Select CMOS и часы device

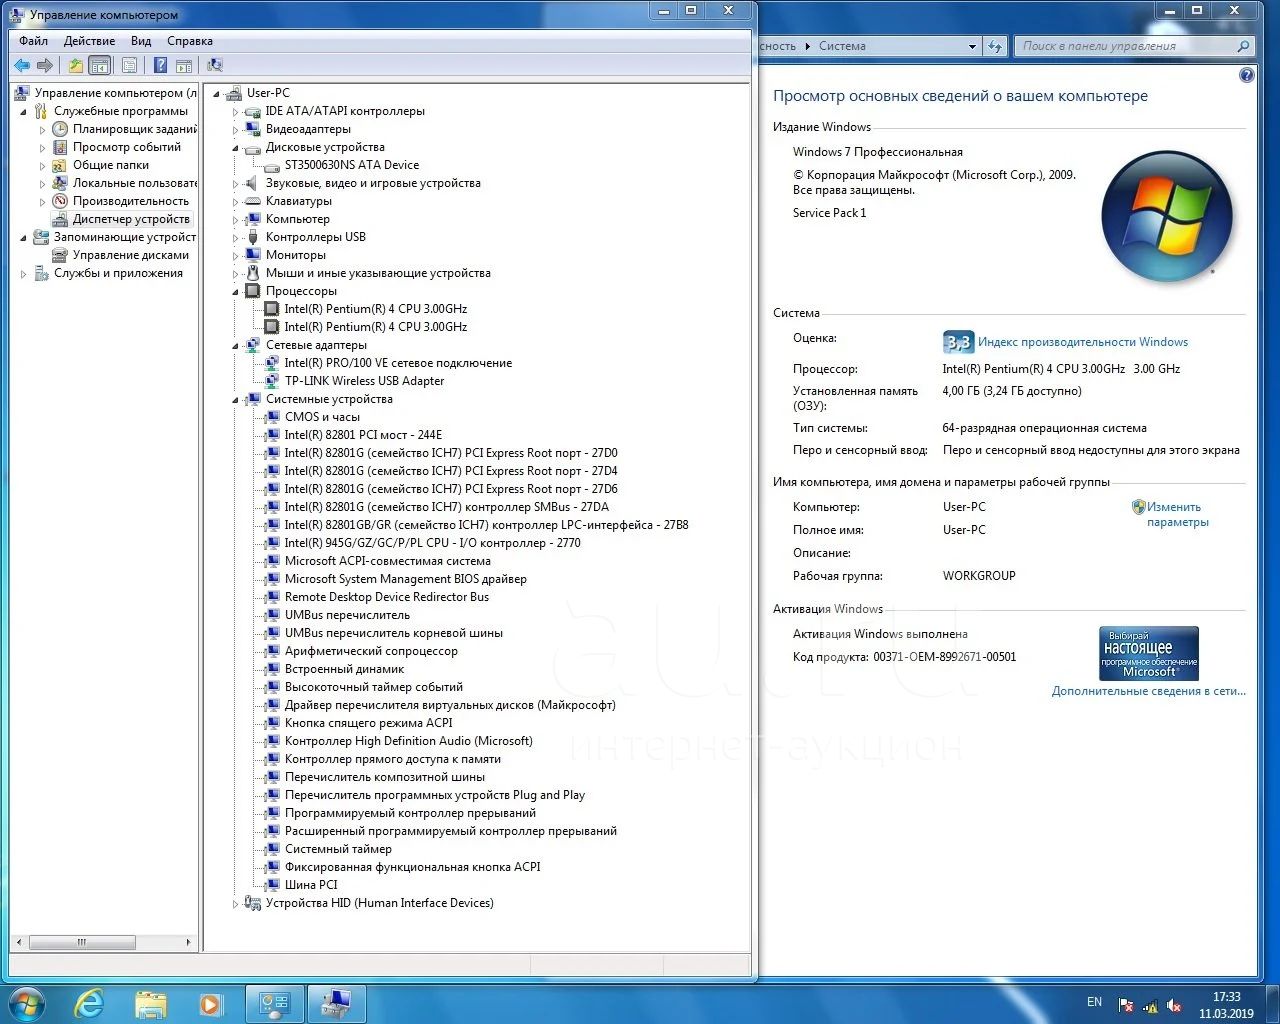[322, 417]
